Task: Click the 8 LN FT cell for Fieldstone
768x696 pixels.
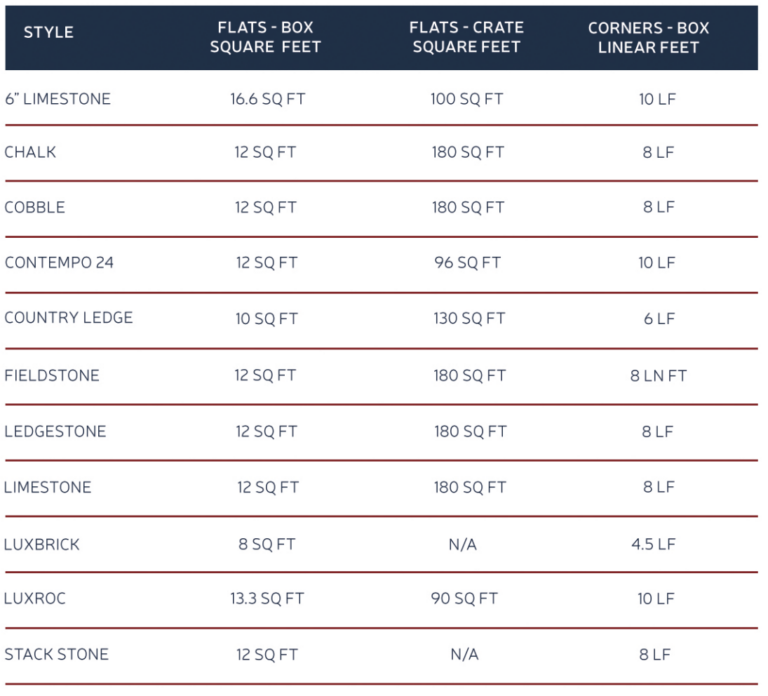Action: coord(658,376)
